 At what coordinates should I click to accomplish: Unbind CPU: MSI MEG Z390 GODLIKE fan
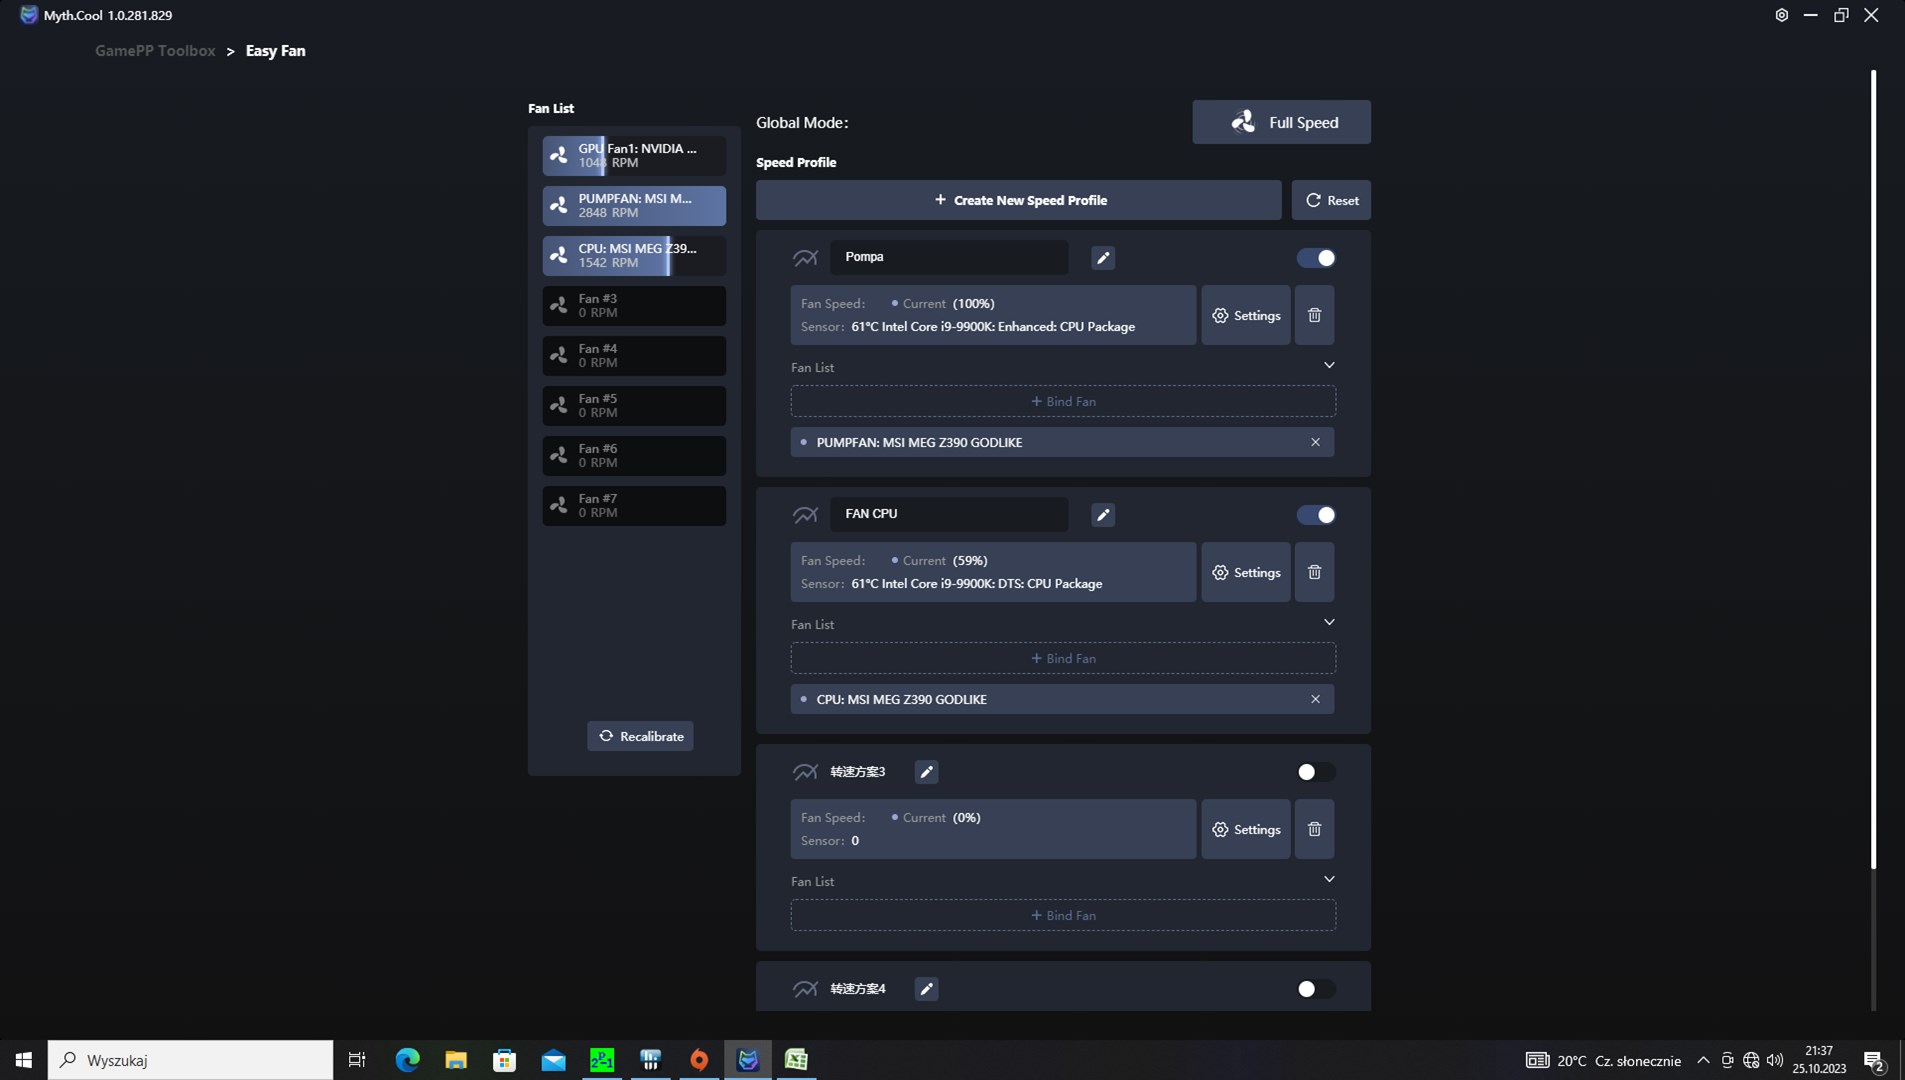(1315, 699)
